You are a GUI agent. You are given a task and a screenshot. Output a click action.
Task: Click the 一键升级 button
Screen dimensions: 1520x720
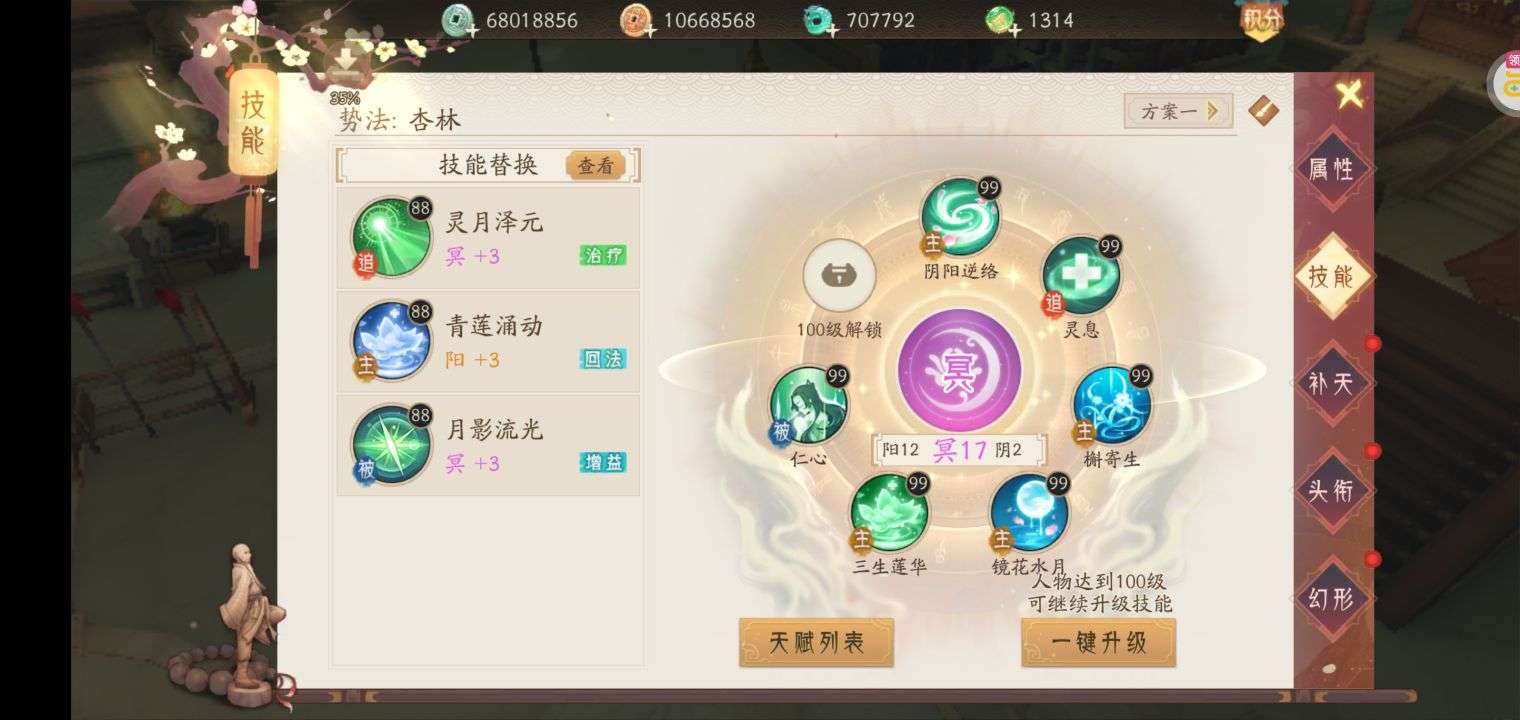click(1098, 642)
